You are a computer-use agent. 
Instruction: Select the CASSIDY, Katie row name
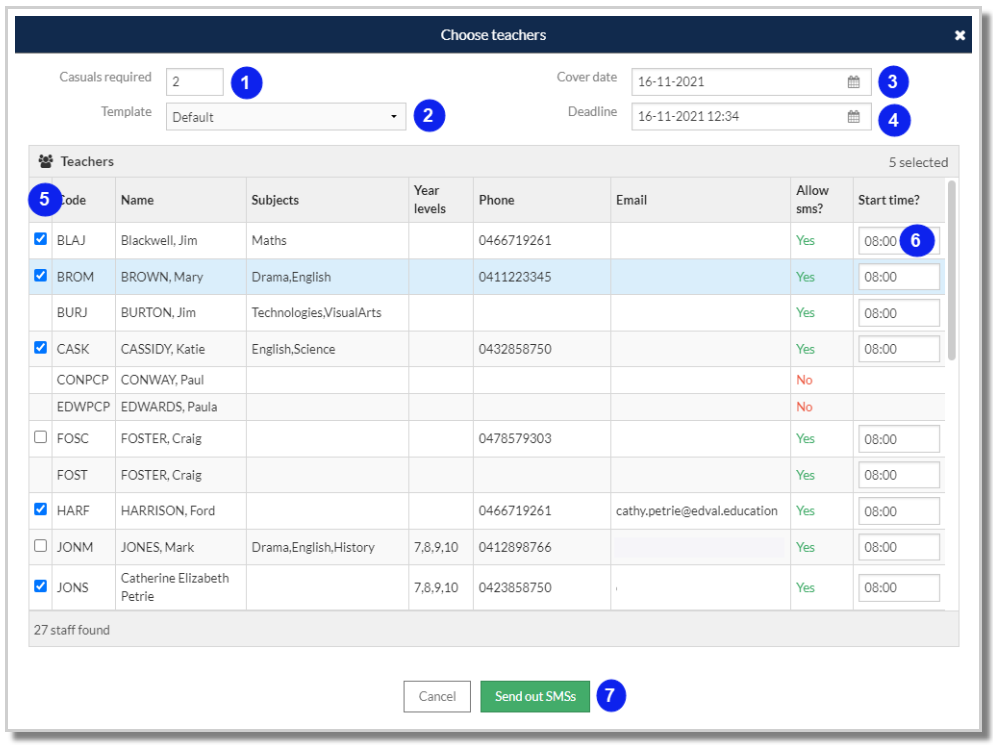pyautogui.click(x=161, y=349)
